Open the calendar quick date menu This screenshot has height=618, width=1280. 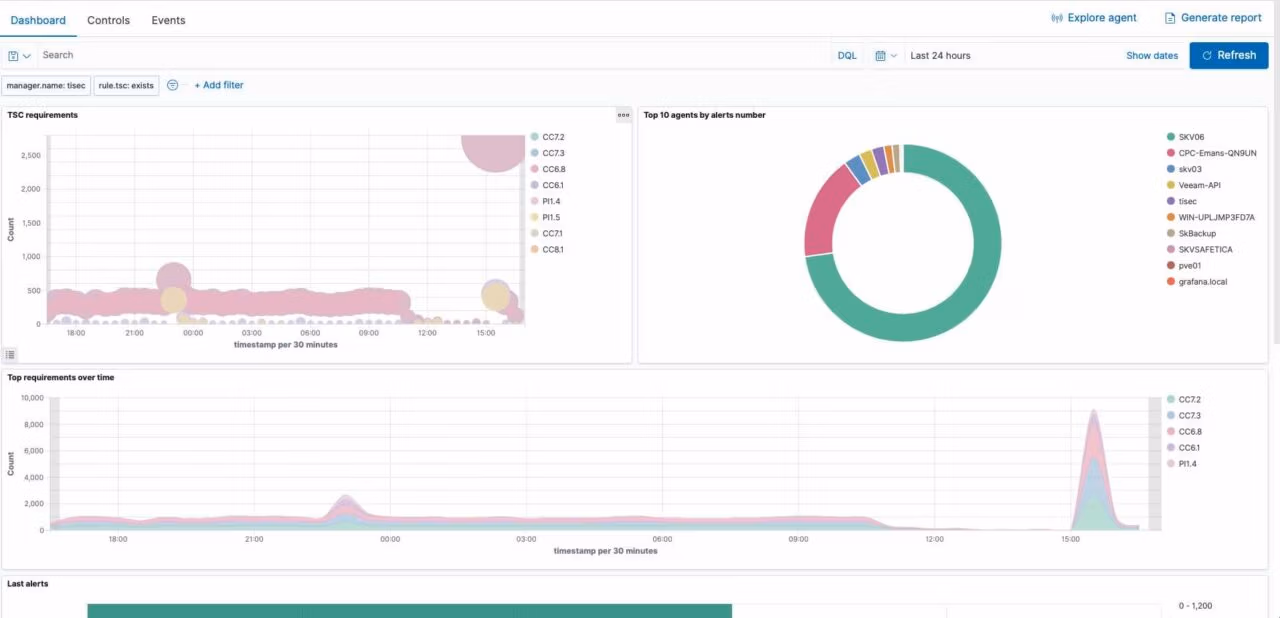pos(885,56)
